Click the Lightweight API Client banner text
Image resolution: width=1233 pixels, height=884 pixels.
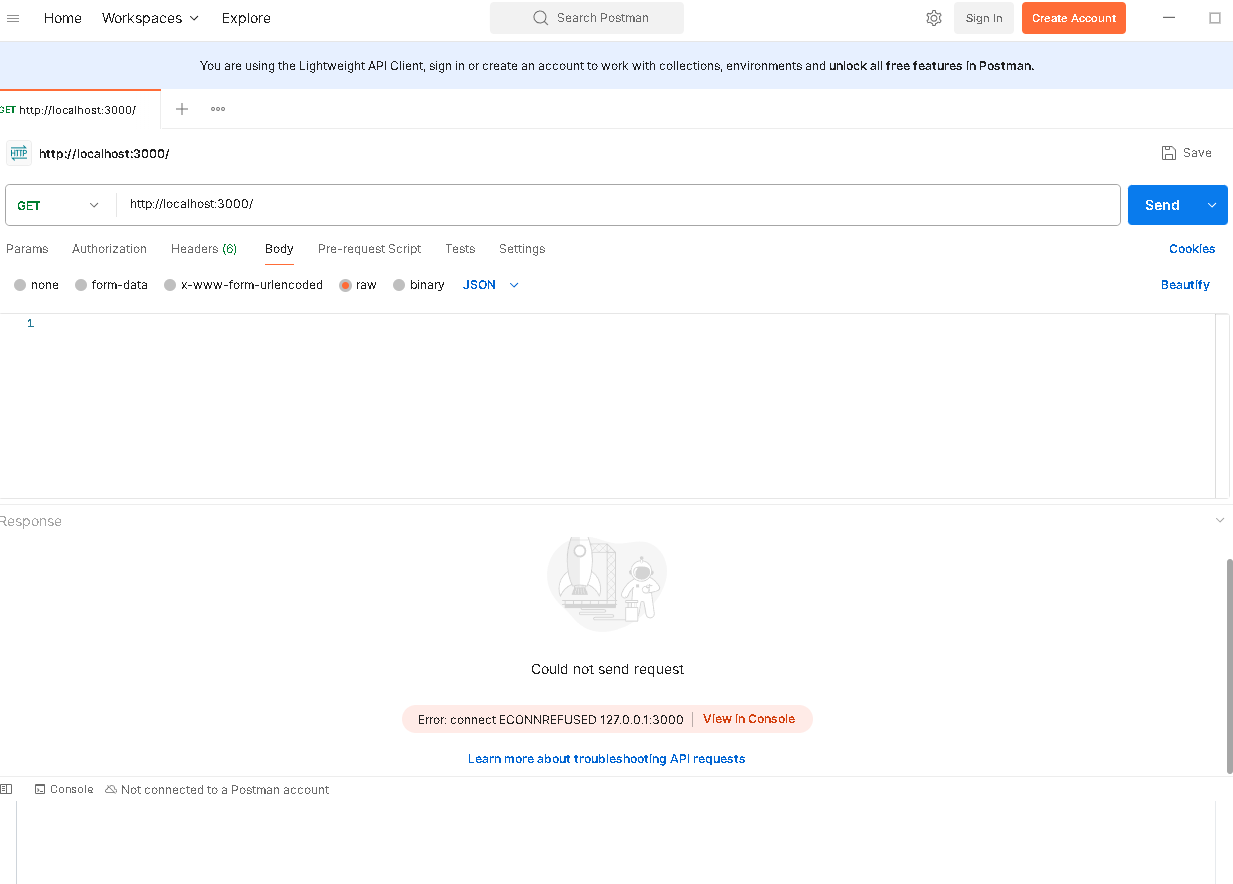[616, 66]
